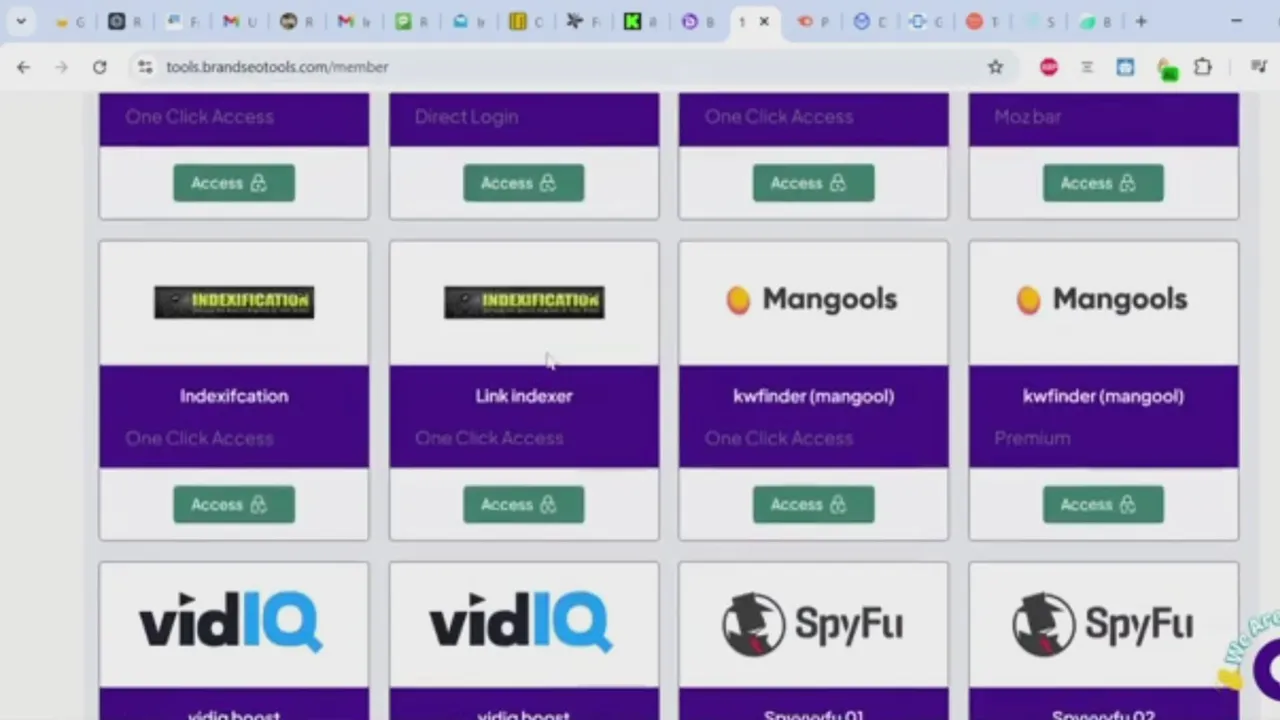Open the chat widget bubble at corner
This screenshot has width=1280, height=720.
tap(1266, 668)
